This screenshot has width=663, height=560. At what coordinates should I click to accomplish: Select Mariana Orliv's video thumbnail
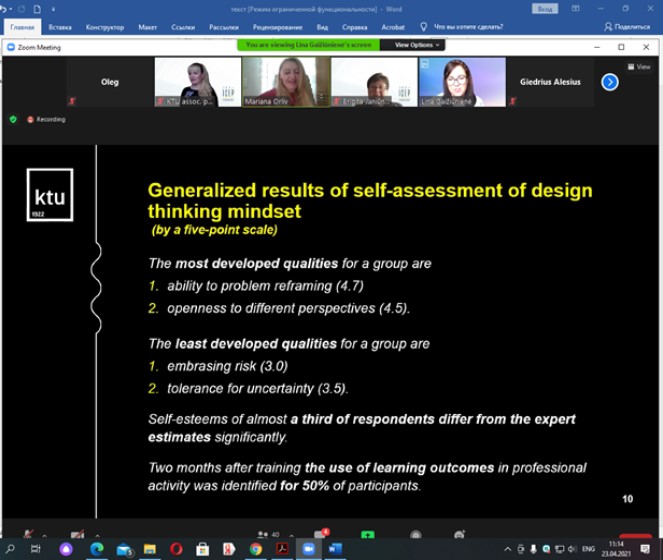pos(286,82)
